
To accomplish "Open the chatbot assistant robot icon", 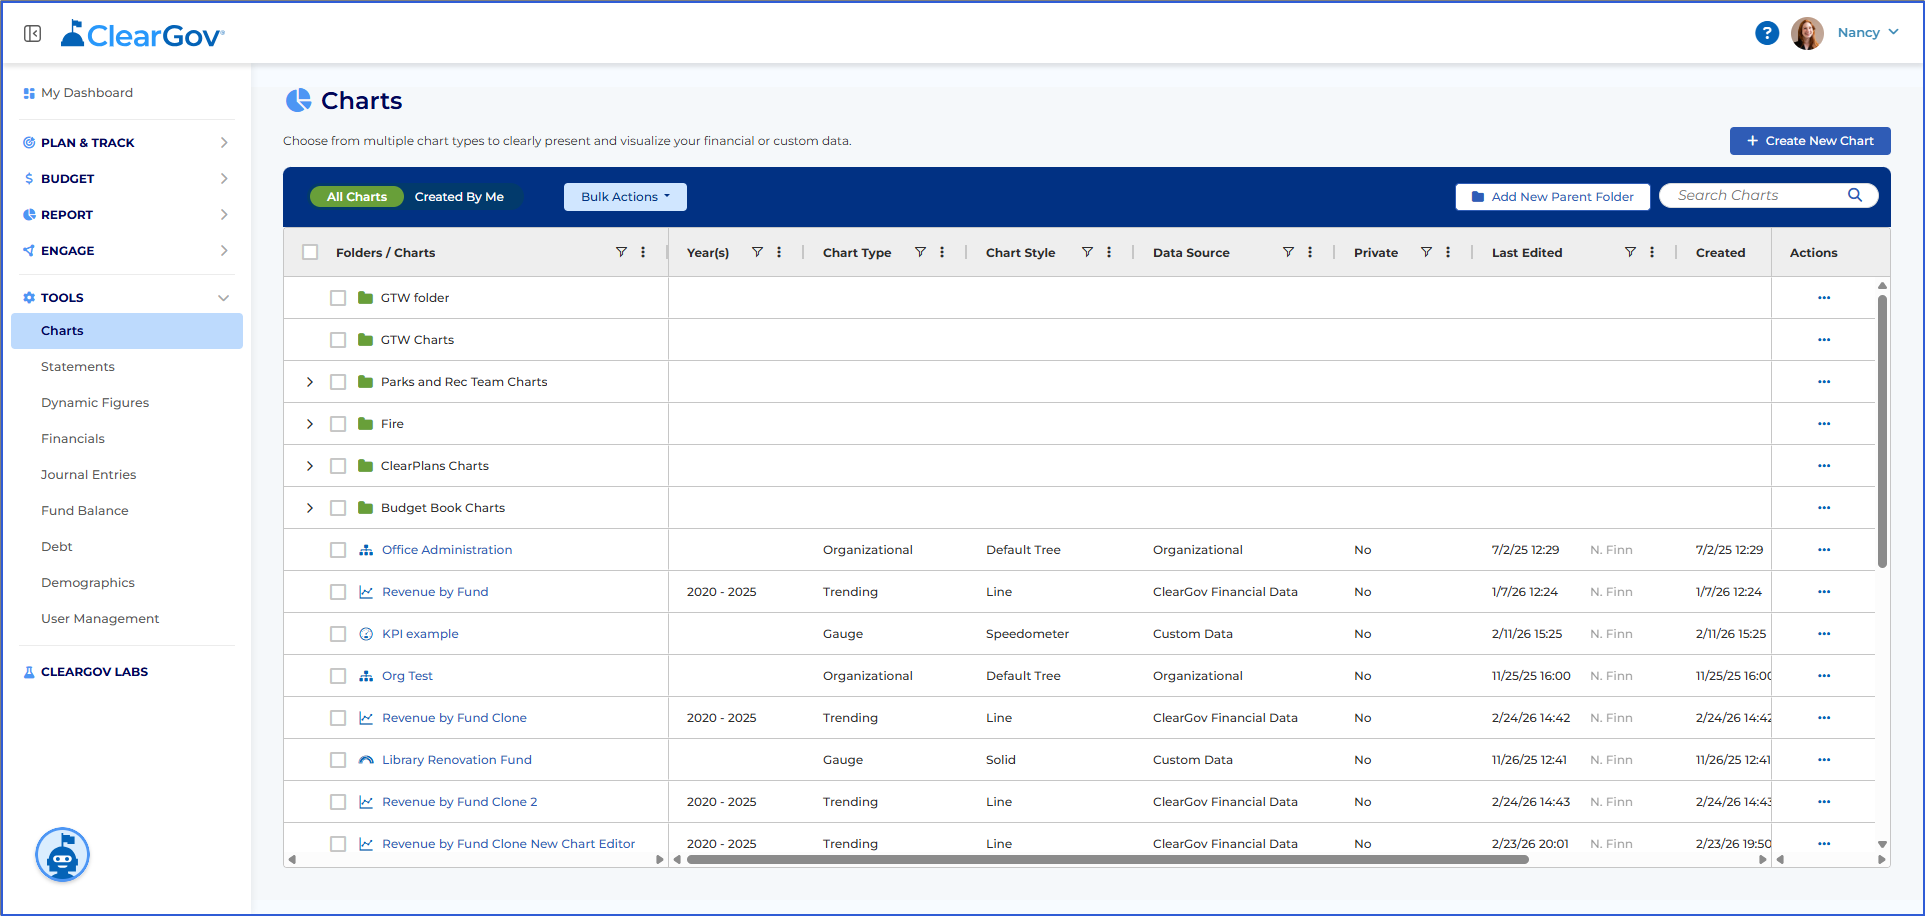I will tap(63, 855).
